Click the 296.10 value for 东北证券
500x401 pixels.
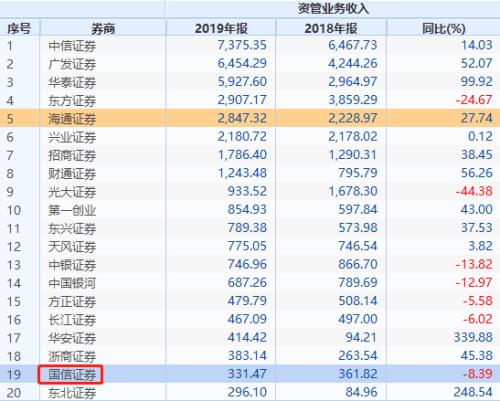pos(247,392)
